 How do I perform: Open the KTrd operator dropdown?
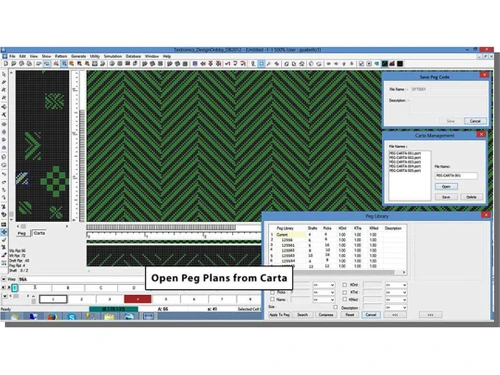click(x=396, y=292)
